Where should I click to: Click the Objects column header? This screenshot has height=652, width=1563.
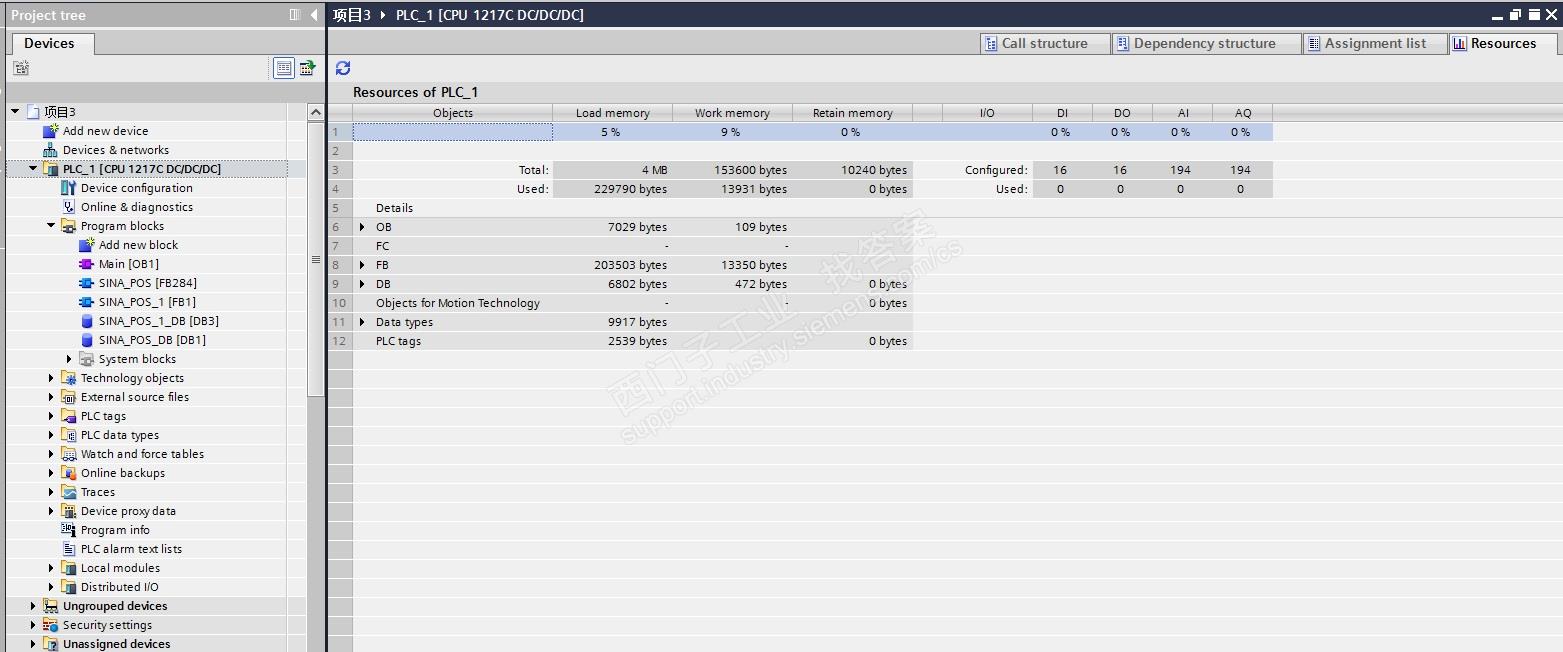click(453, 113)
